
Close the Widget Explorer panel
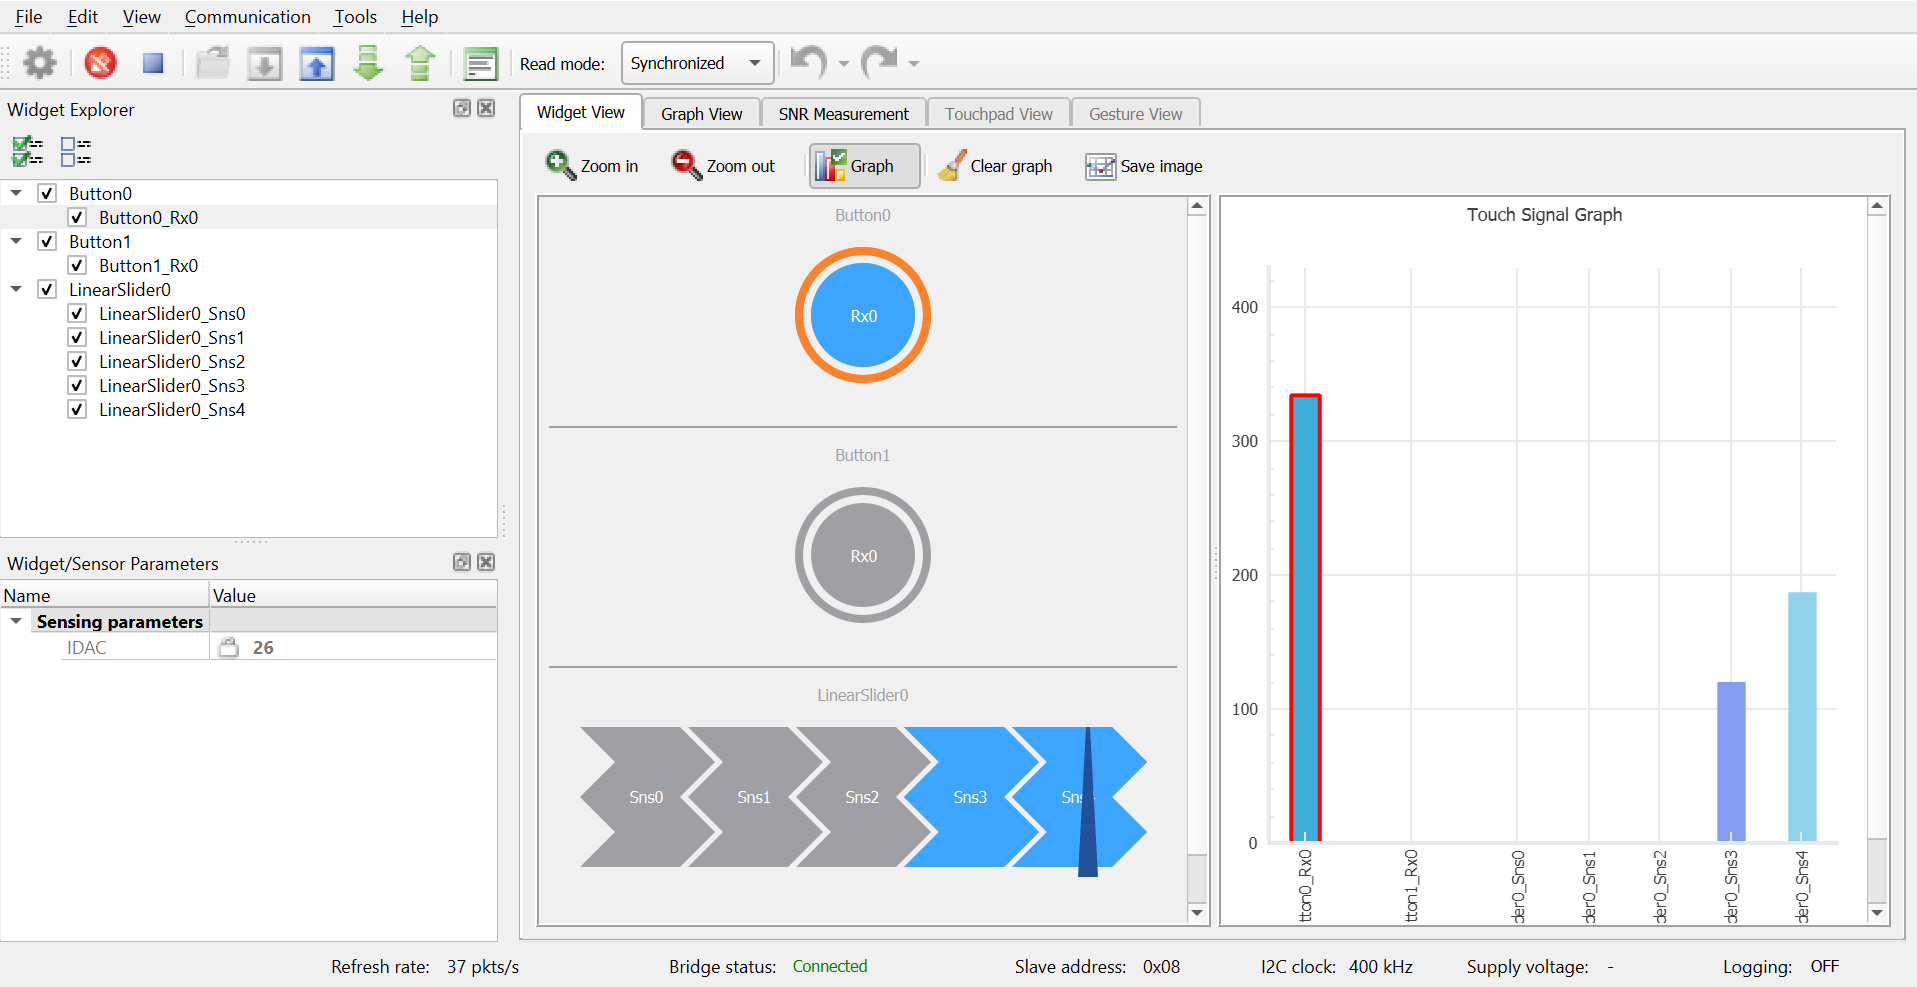tap(486, 108)
